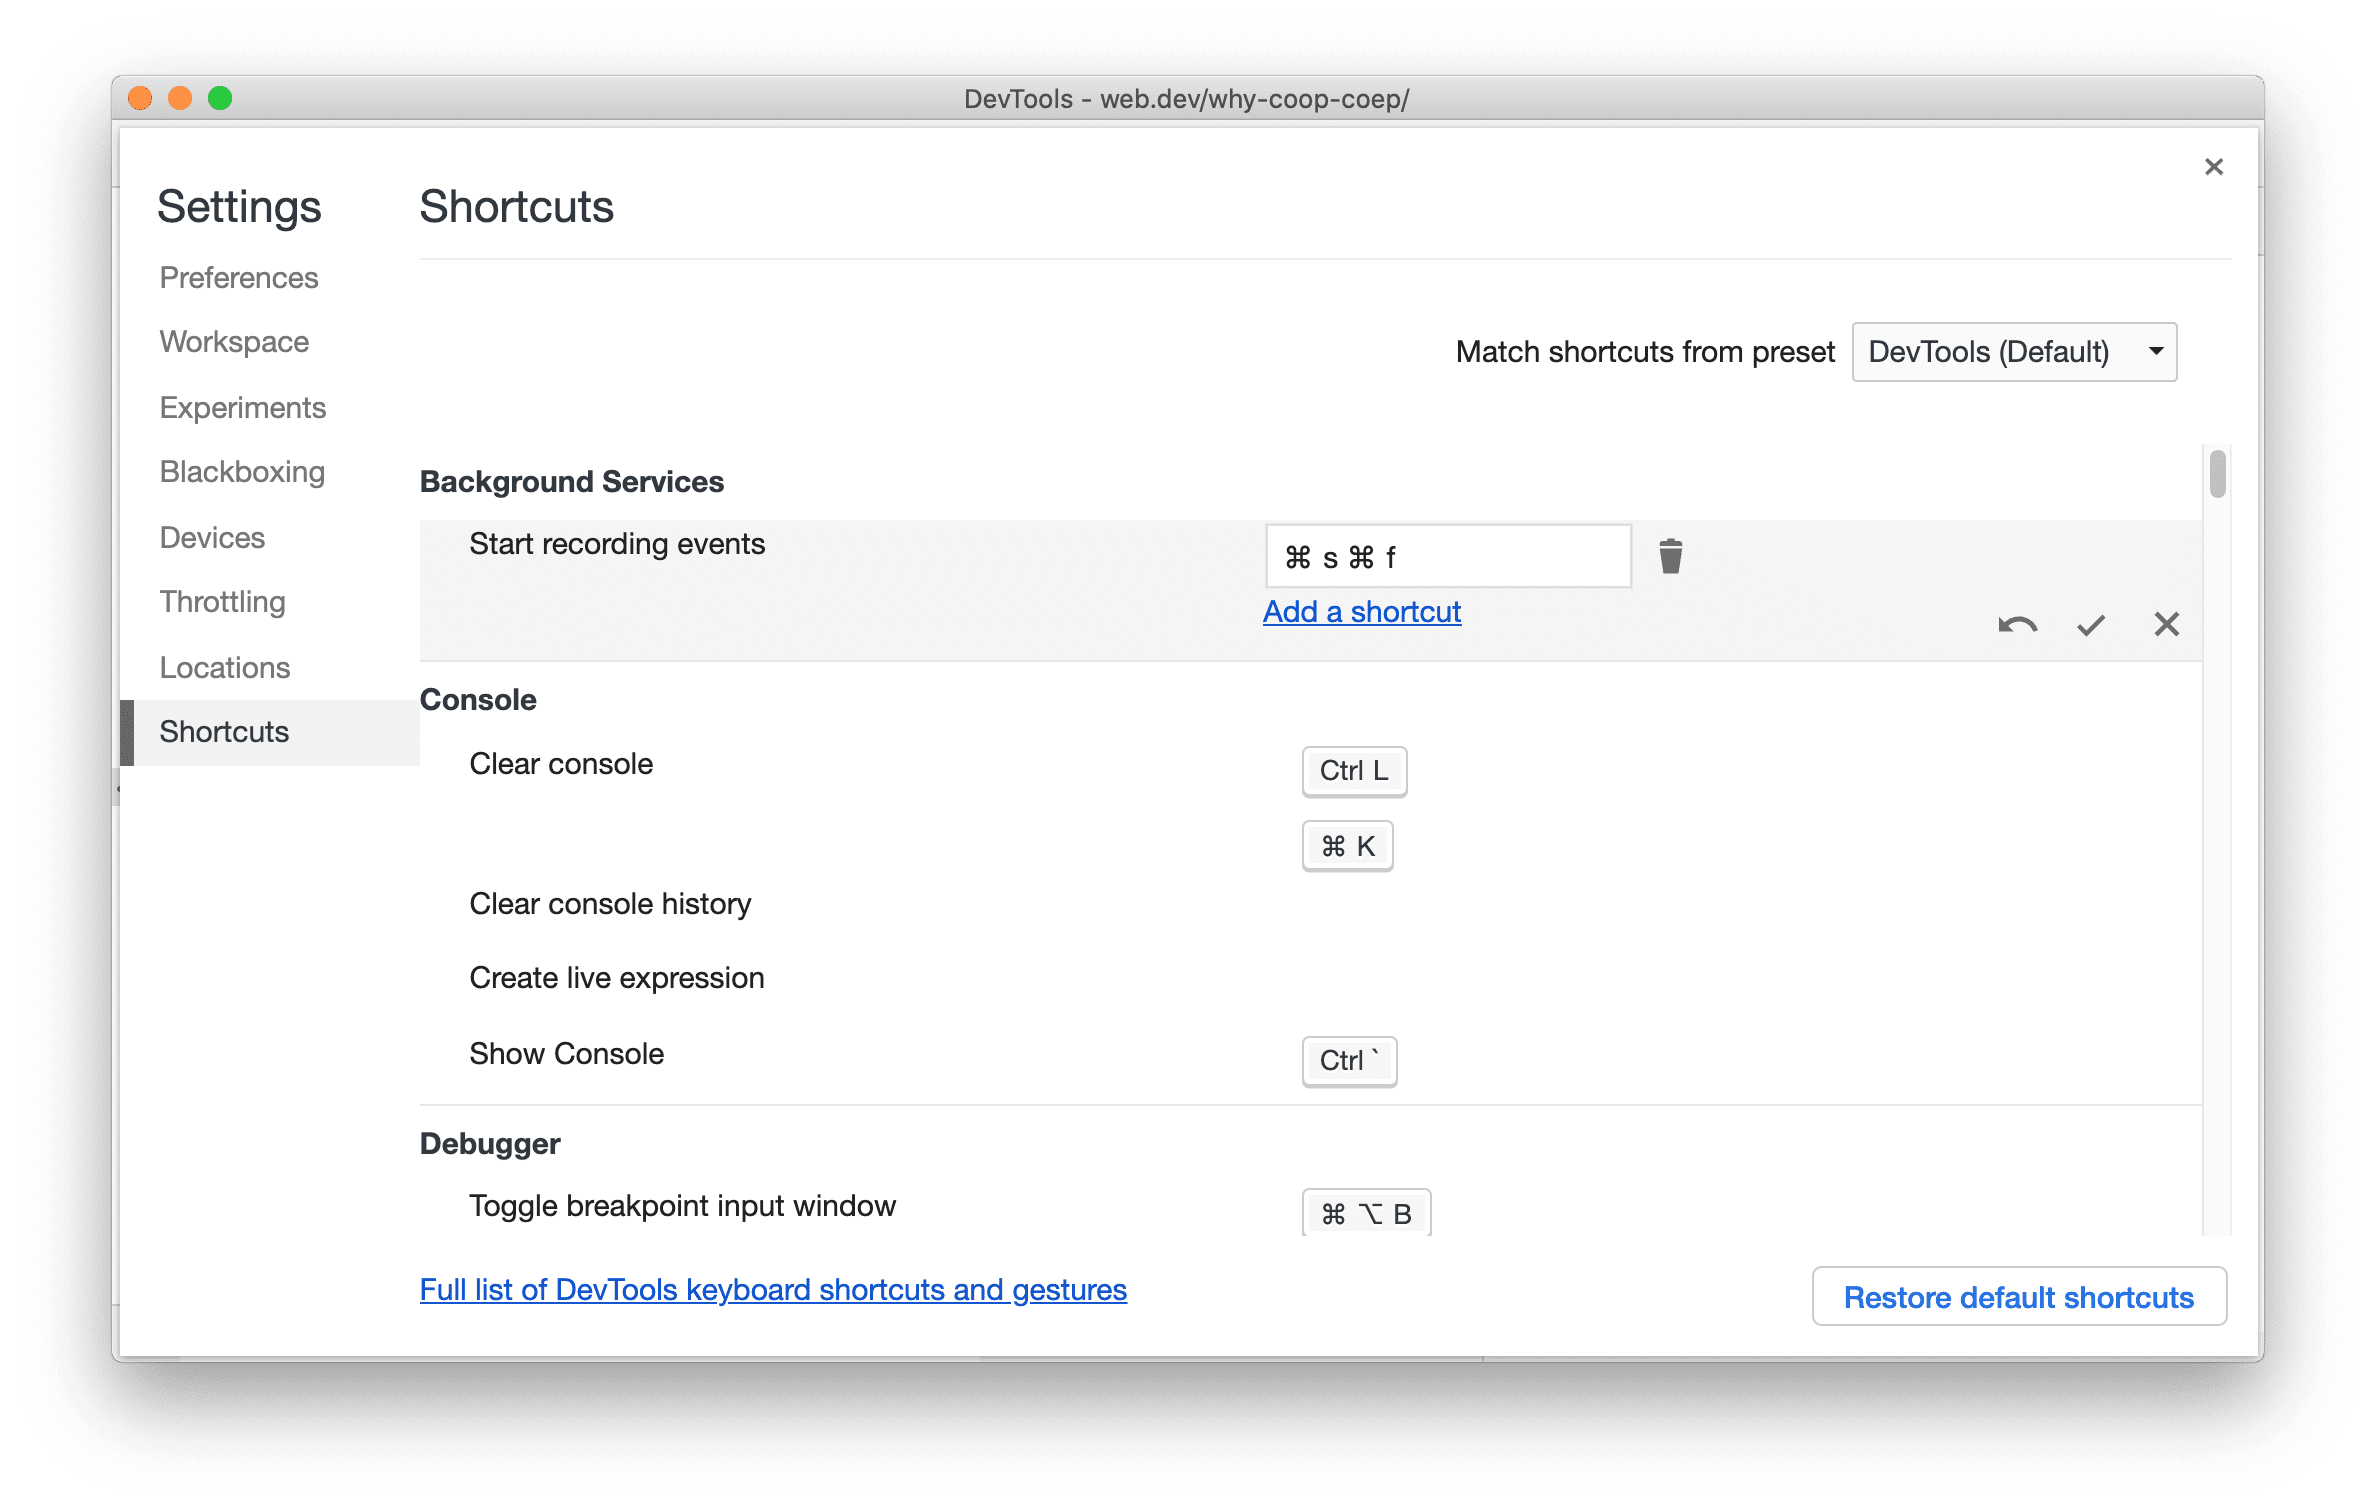Click the undo arrow icon
The height and width of the screenshot is (1510, 2376).
click(x=2014, y=623)
